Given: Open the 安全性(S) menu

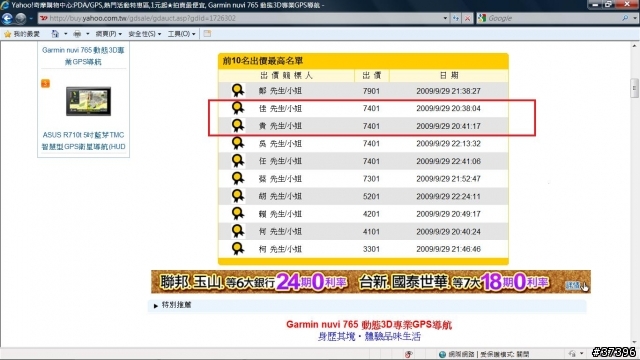Looking at the screenshot, I should point(145,34).
